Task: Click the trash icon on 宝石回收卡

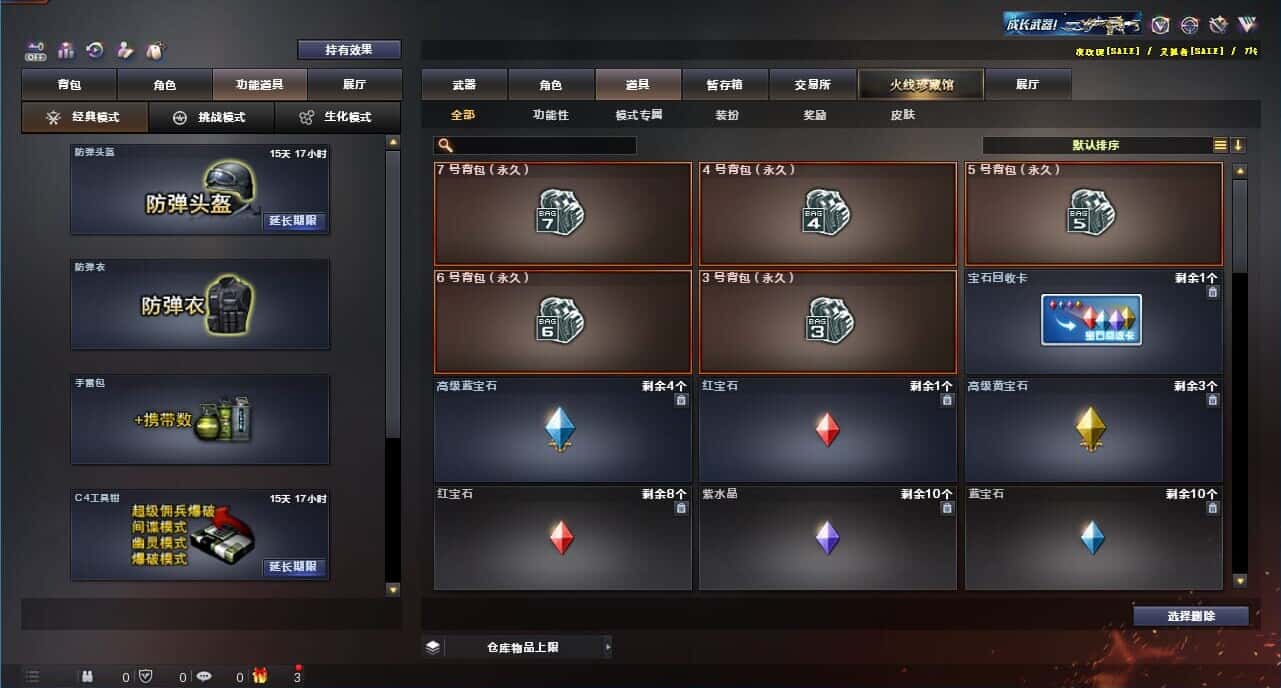Action: tap(1212, 292)
